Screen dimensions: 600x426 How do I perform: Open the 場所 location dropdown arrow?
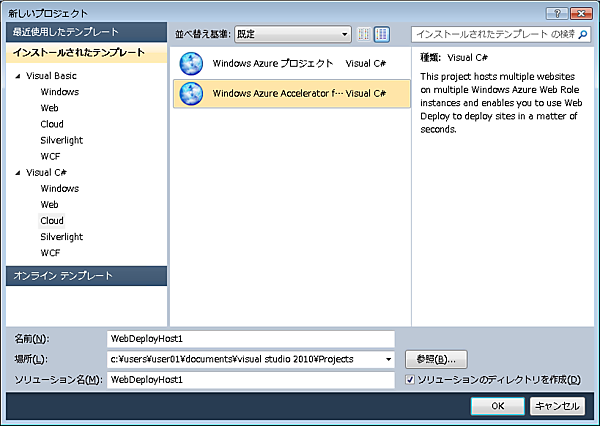tap(388, 359)
